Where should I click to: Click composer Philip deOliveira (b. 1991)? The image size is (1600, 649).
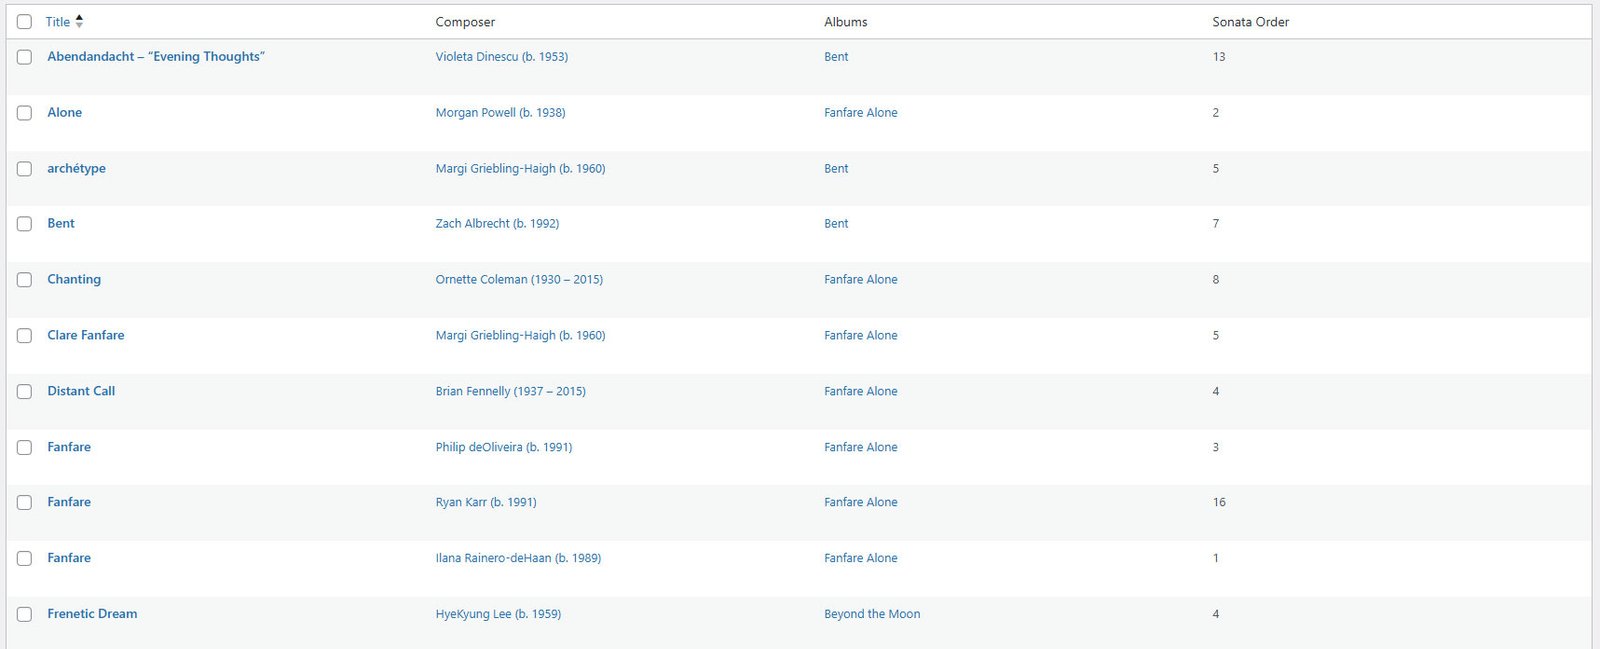tap(504, 448)
